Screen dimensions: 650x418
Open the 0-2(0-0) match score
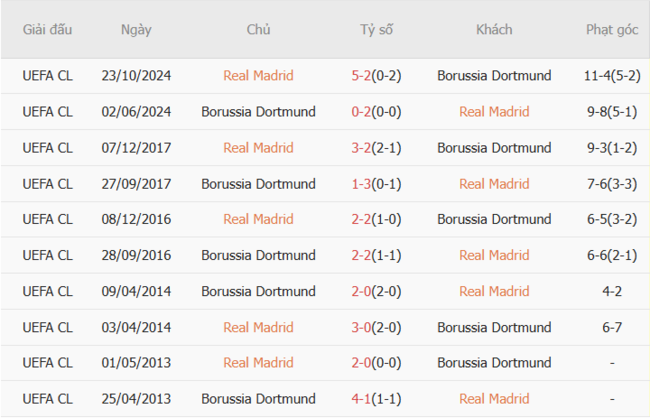click(376, 112)
